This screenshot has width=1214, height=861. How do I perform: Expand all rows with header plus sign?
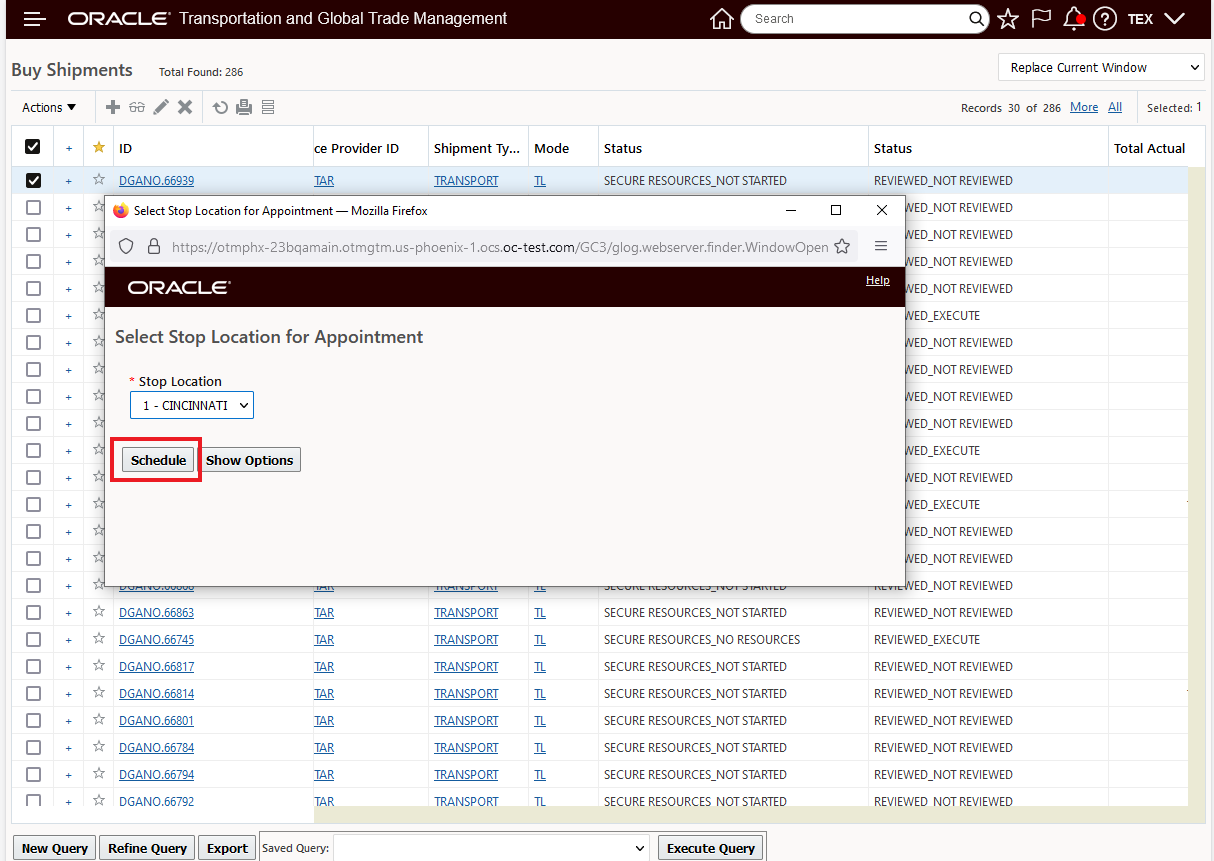(x=69, y=148)
